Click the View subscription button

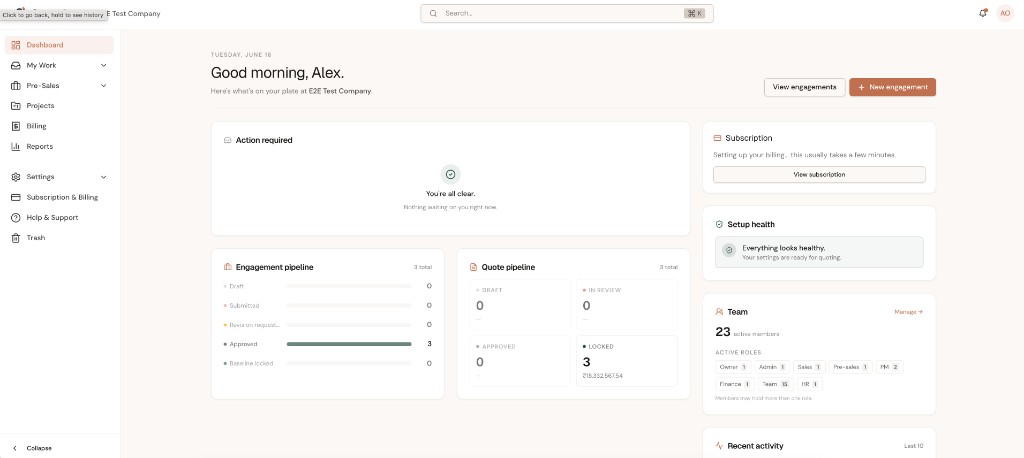coord(819,174)
